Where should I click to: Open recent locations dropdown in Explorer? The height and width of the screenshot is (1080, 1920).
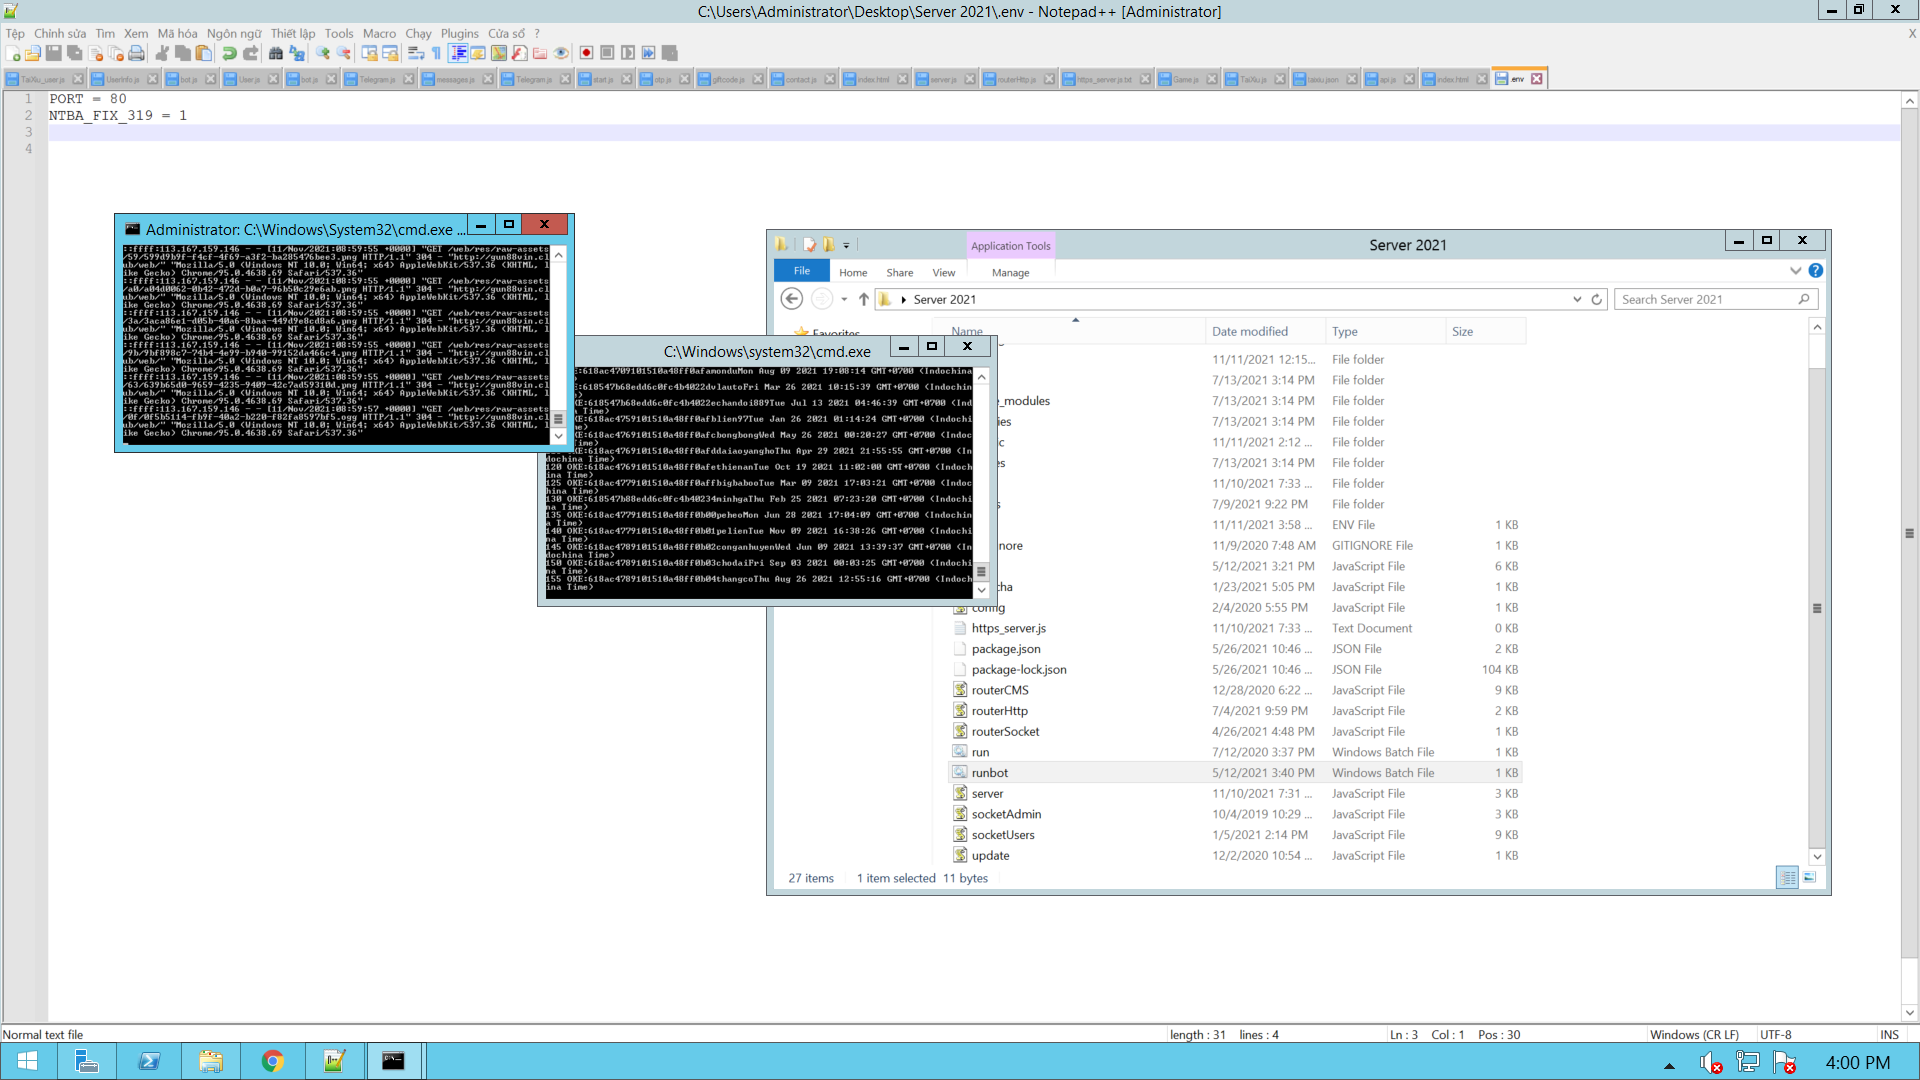[x=844, y=299]
